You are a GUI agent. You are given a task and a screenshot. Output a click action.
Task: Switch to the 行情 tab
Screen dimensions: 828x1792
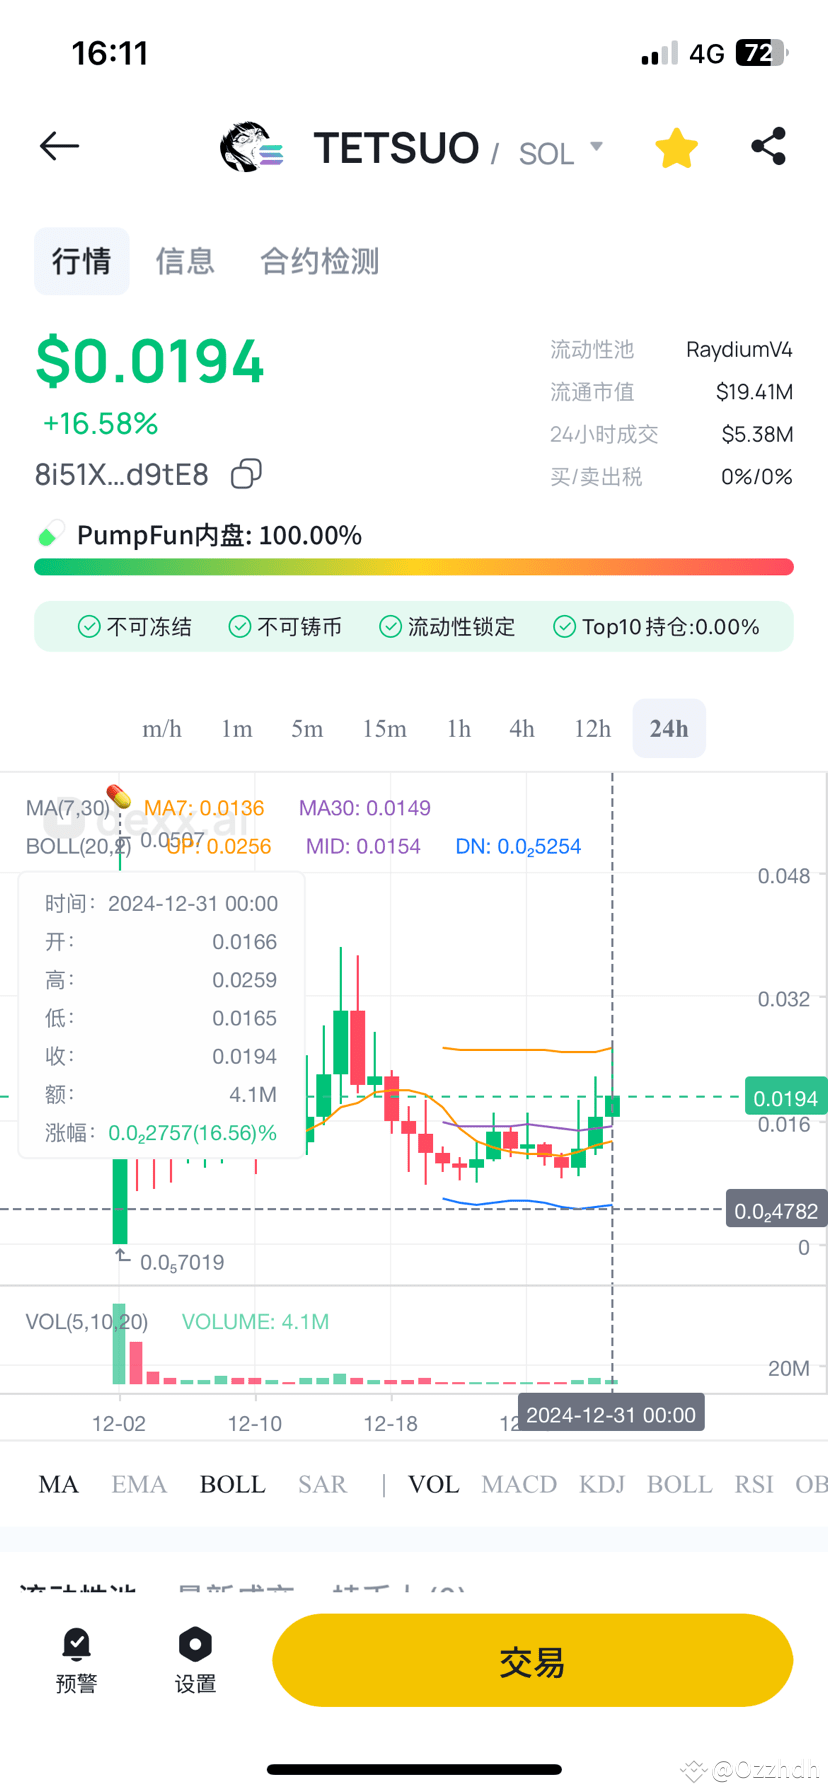pos(82,261)
